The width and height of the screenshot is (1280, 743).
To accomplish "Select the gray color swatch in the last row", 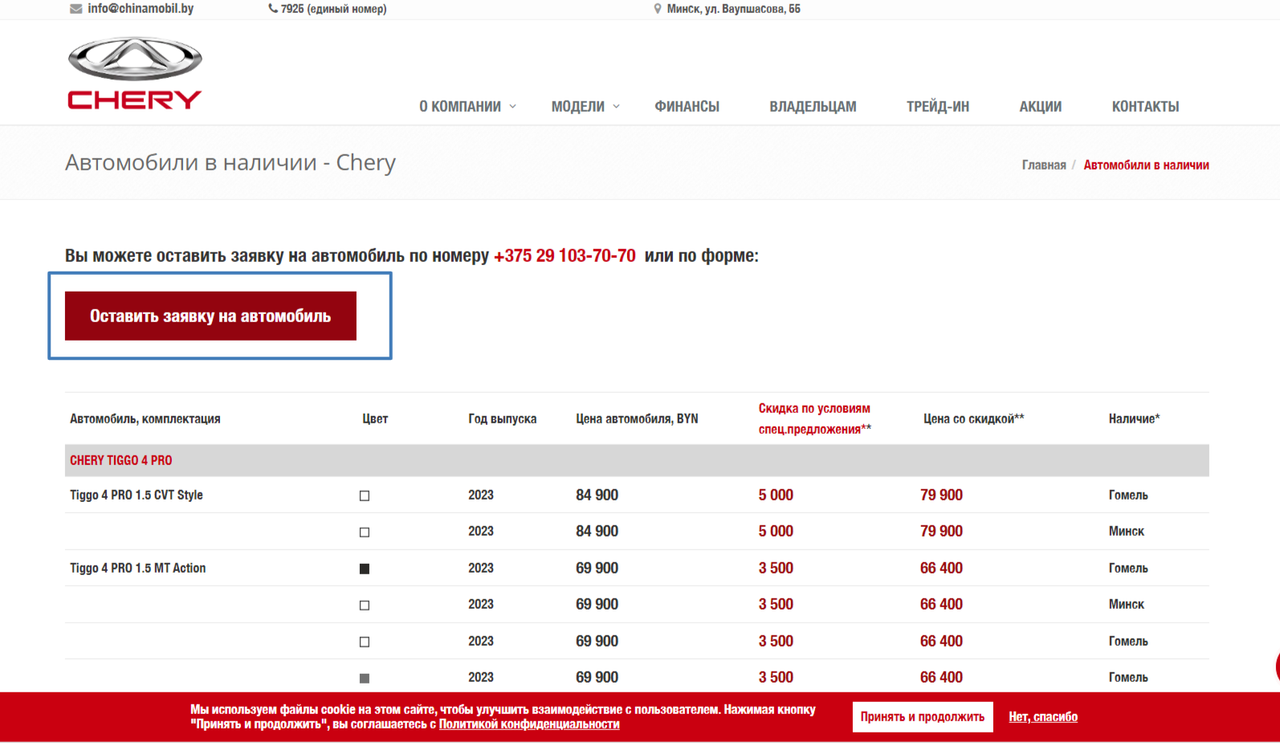I will pos(364,678).
